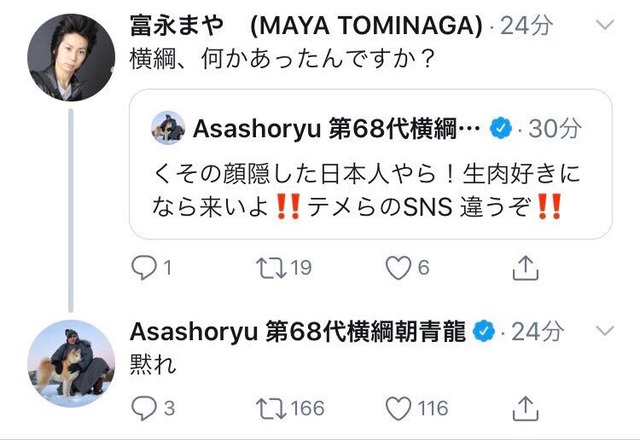Retweet Maya Tominaga's tweet with 19 retweets
Screen dimensions: 640x440
click(x=271, y=268)
